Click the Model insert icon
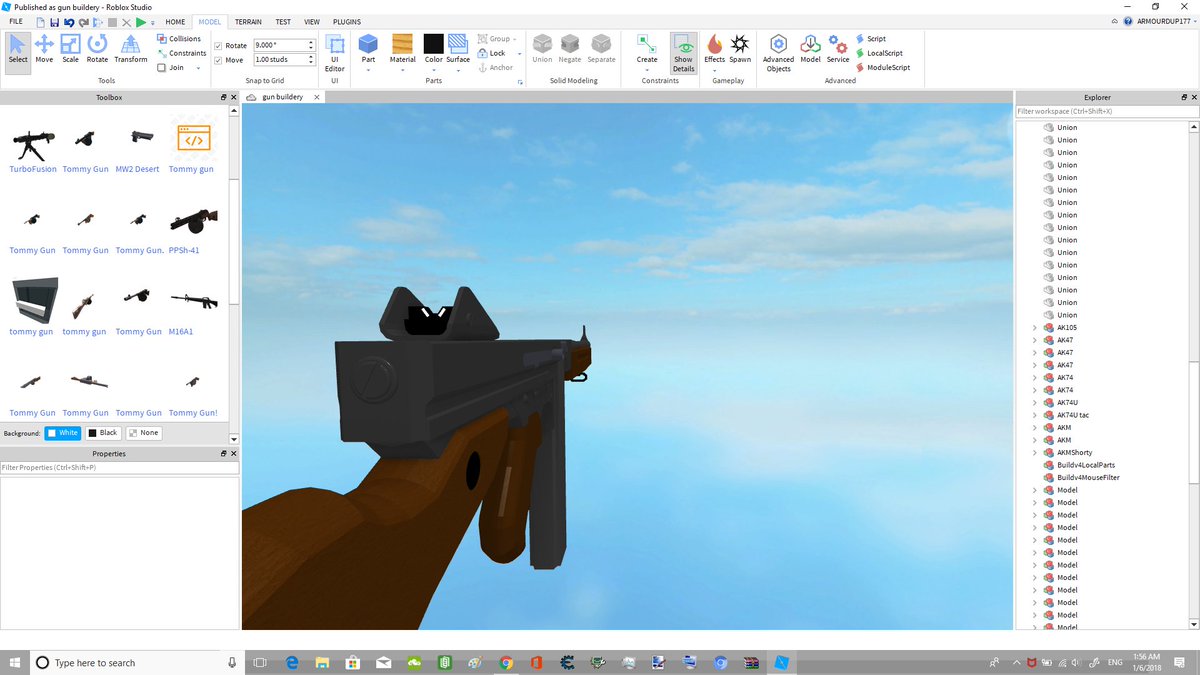The width and height of the screenshot is (1200, 675). tap(810, 48)
